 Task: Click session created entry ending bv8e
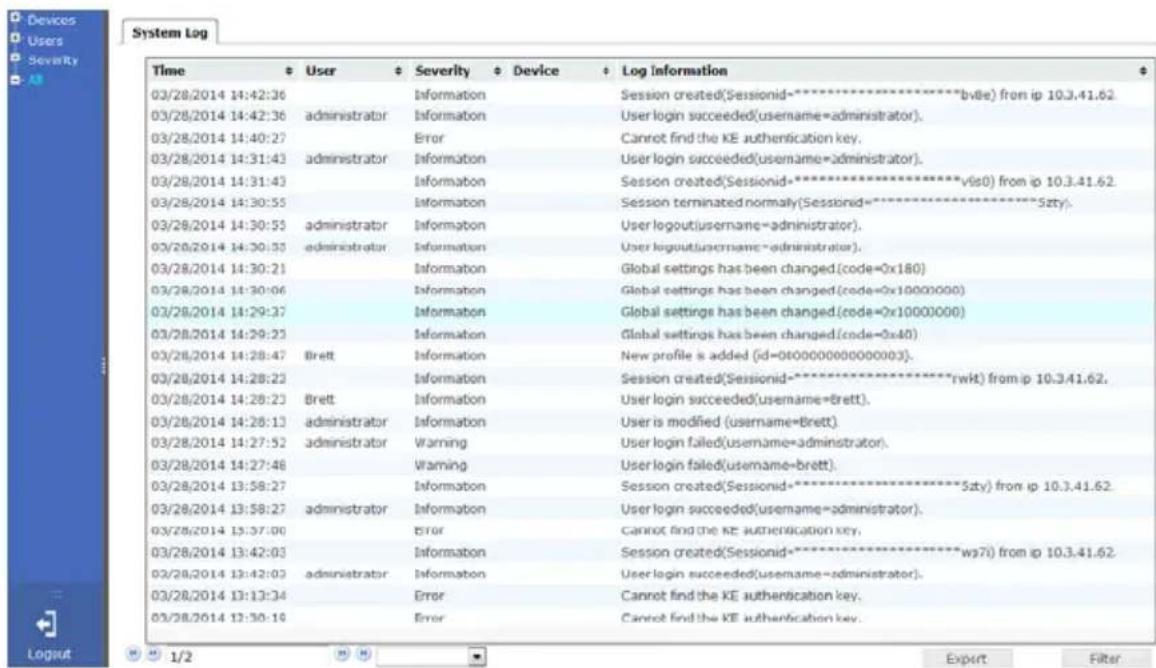click(x=868, y=94)
